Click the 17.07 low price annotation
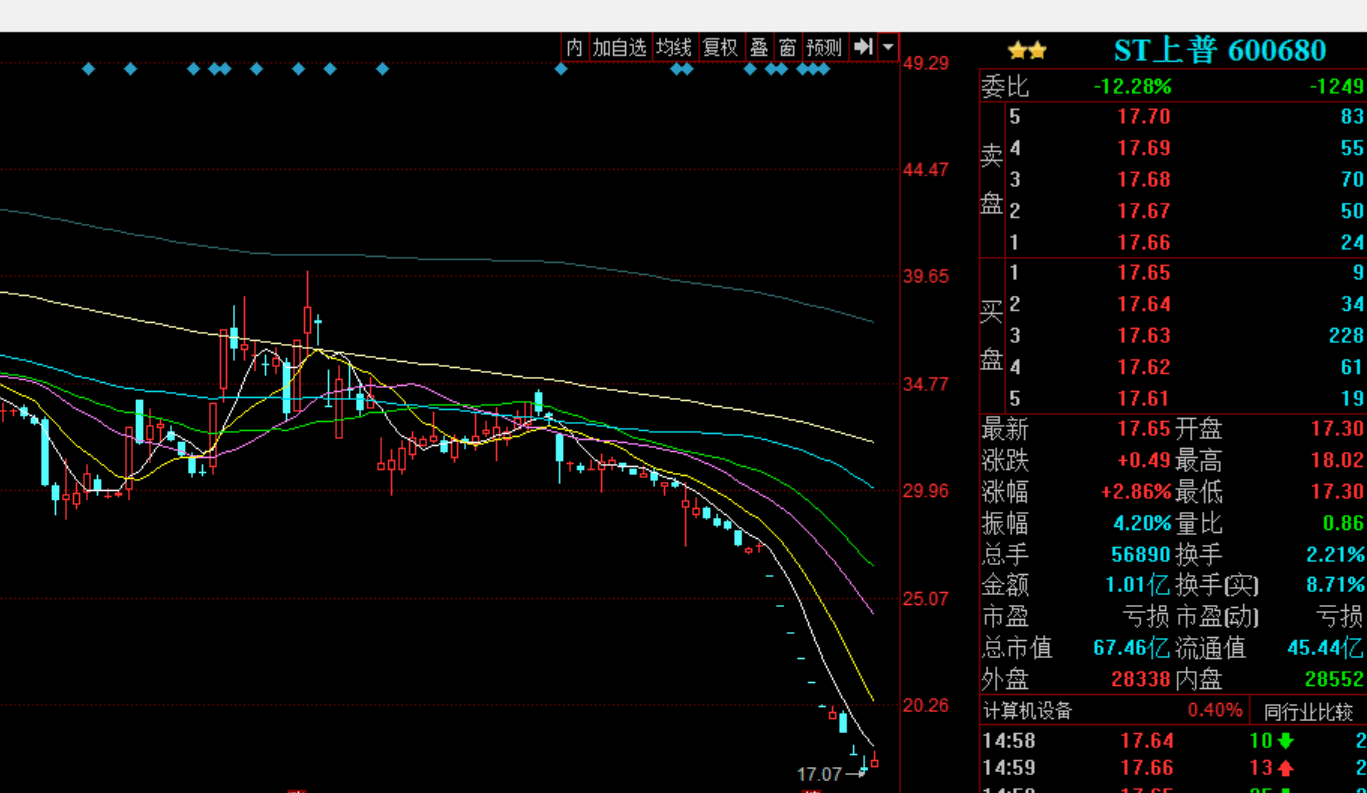 tap(819, 774)
